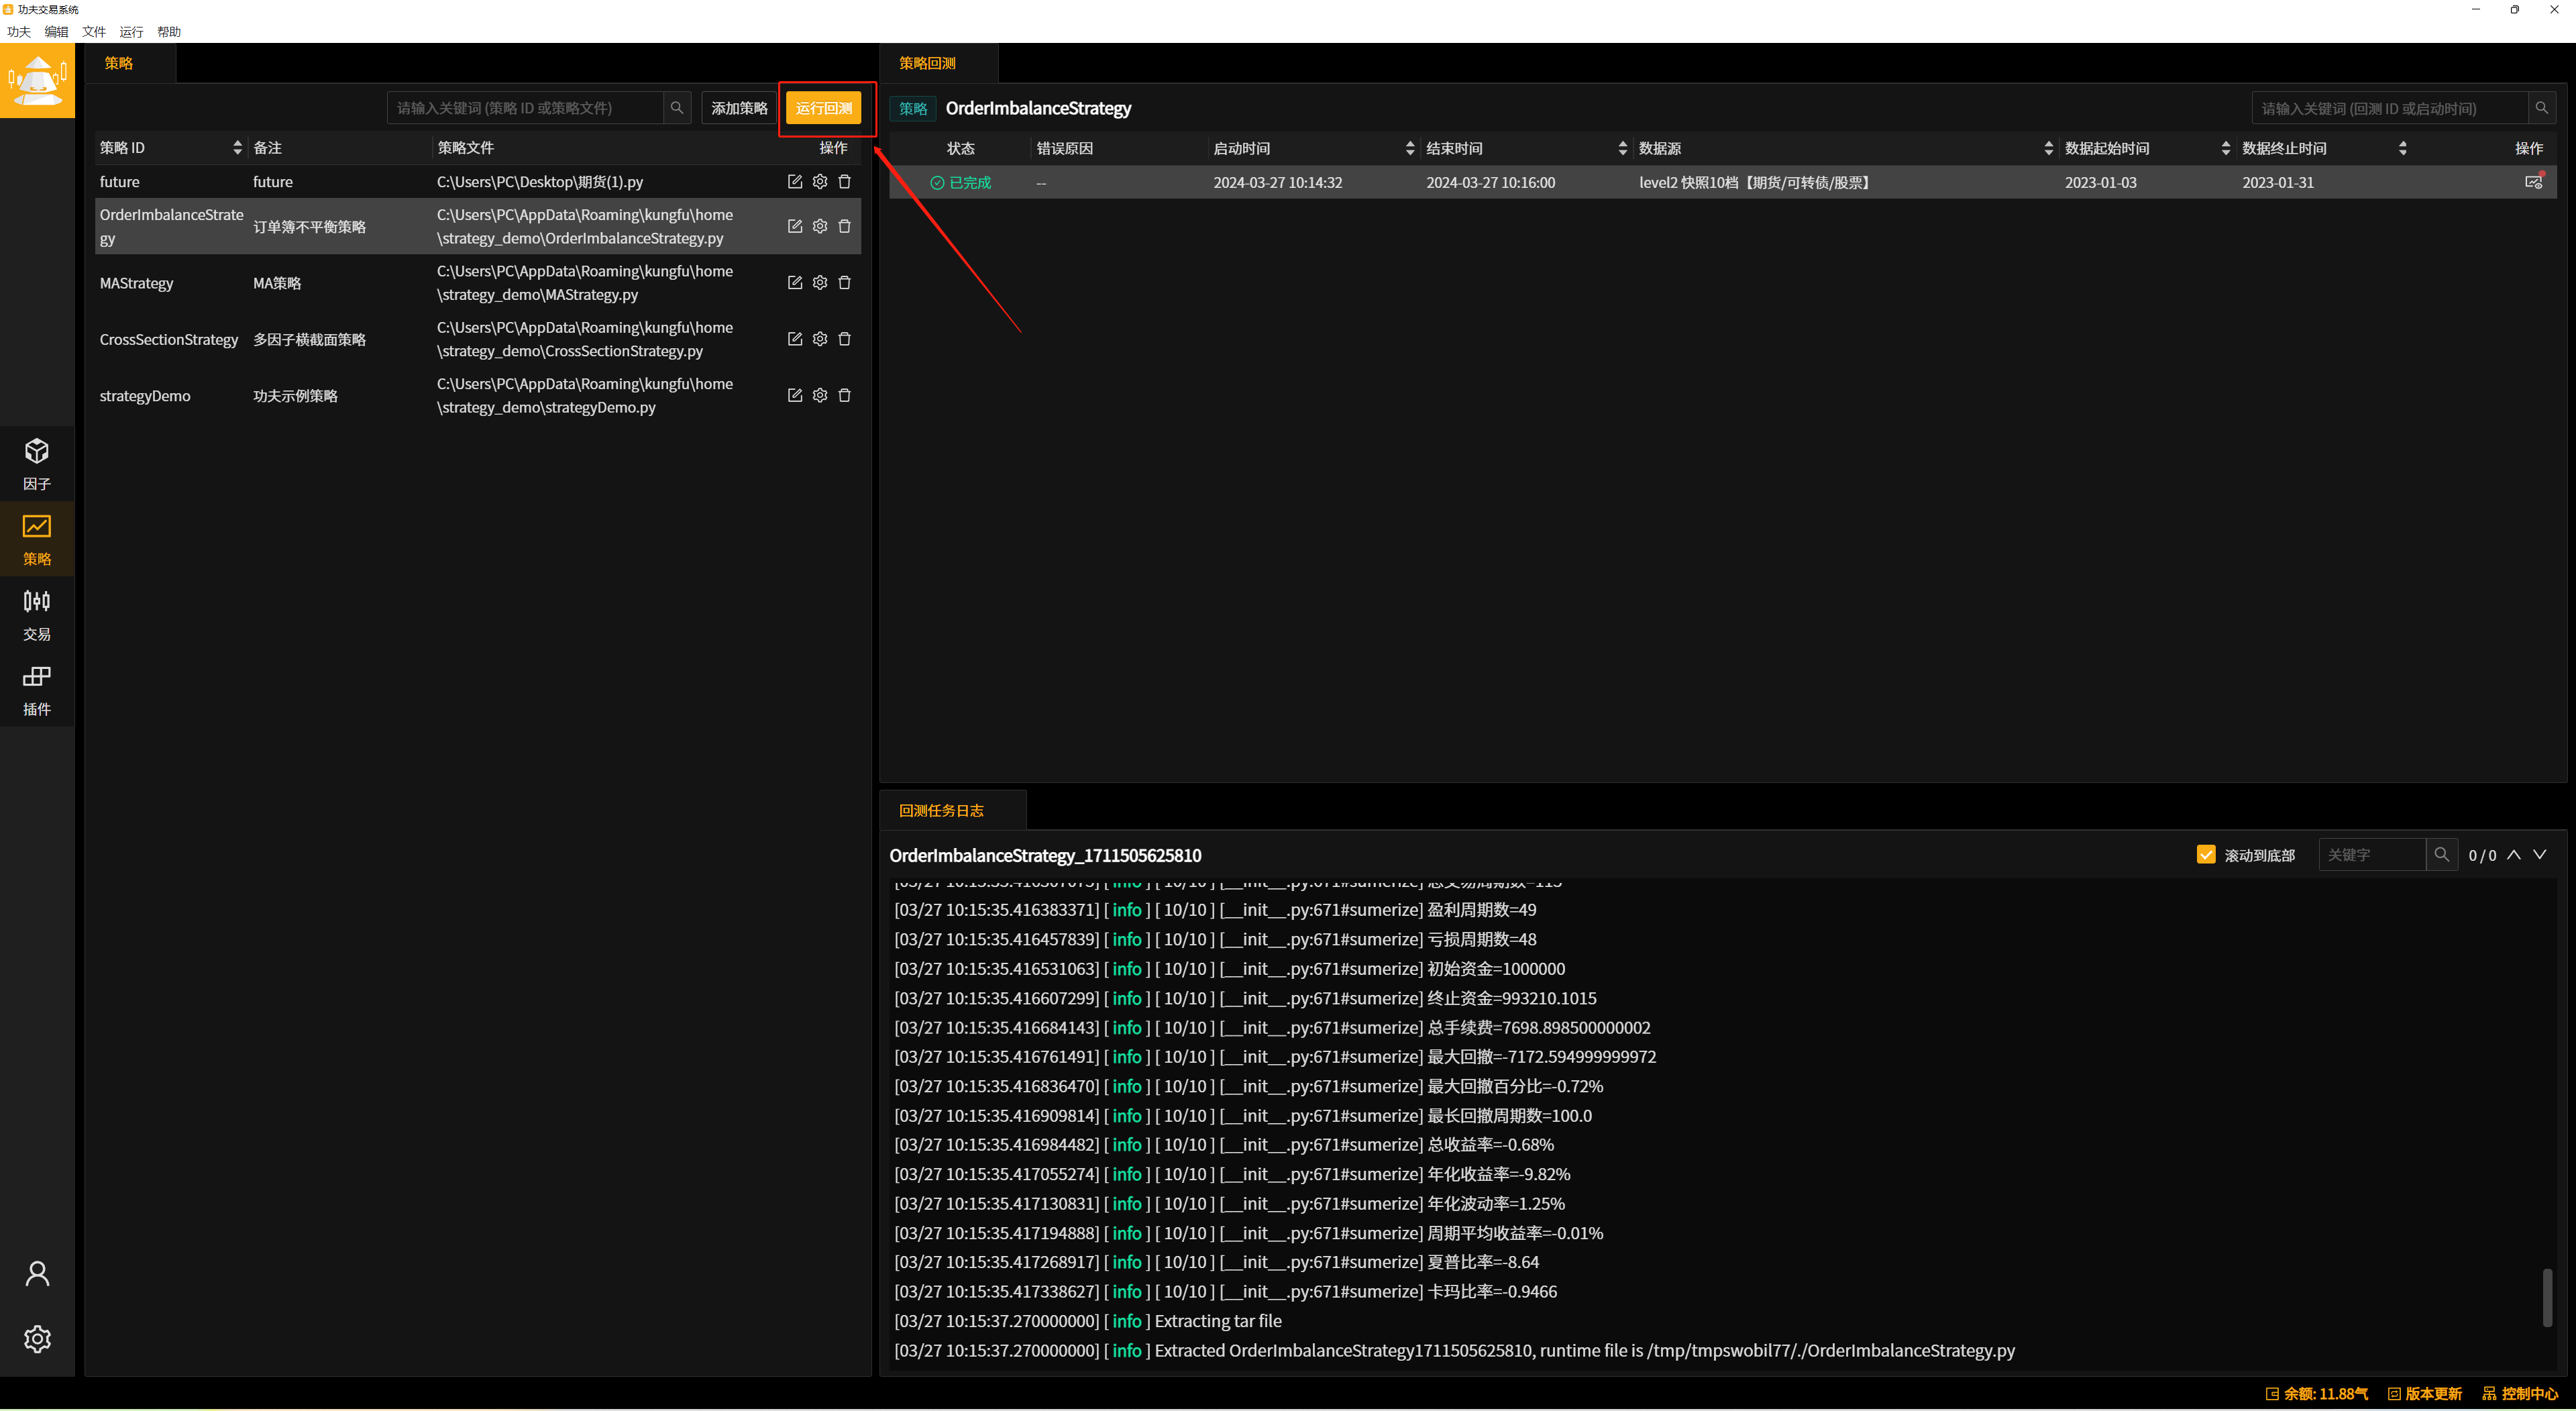Open settings for CrossSectionStrategy row
The image size is (2576, 1411).
pyautogui.click(x=820, y=339)
